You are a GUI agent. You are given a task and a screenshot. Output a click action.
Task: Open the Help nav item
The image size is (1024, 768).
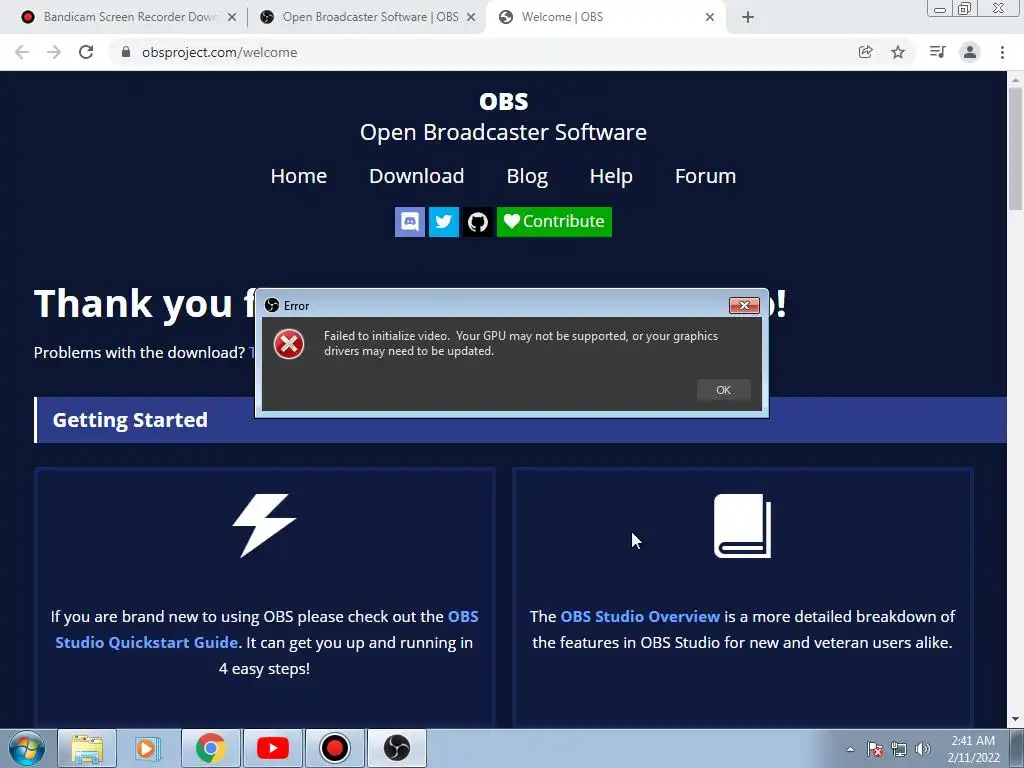[x=611, y=176]
